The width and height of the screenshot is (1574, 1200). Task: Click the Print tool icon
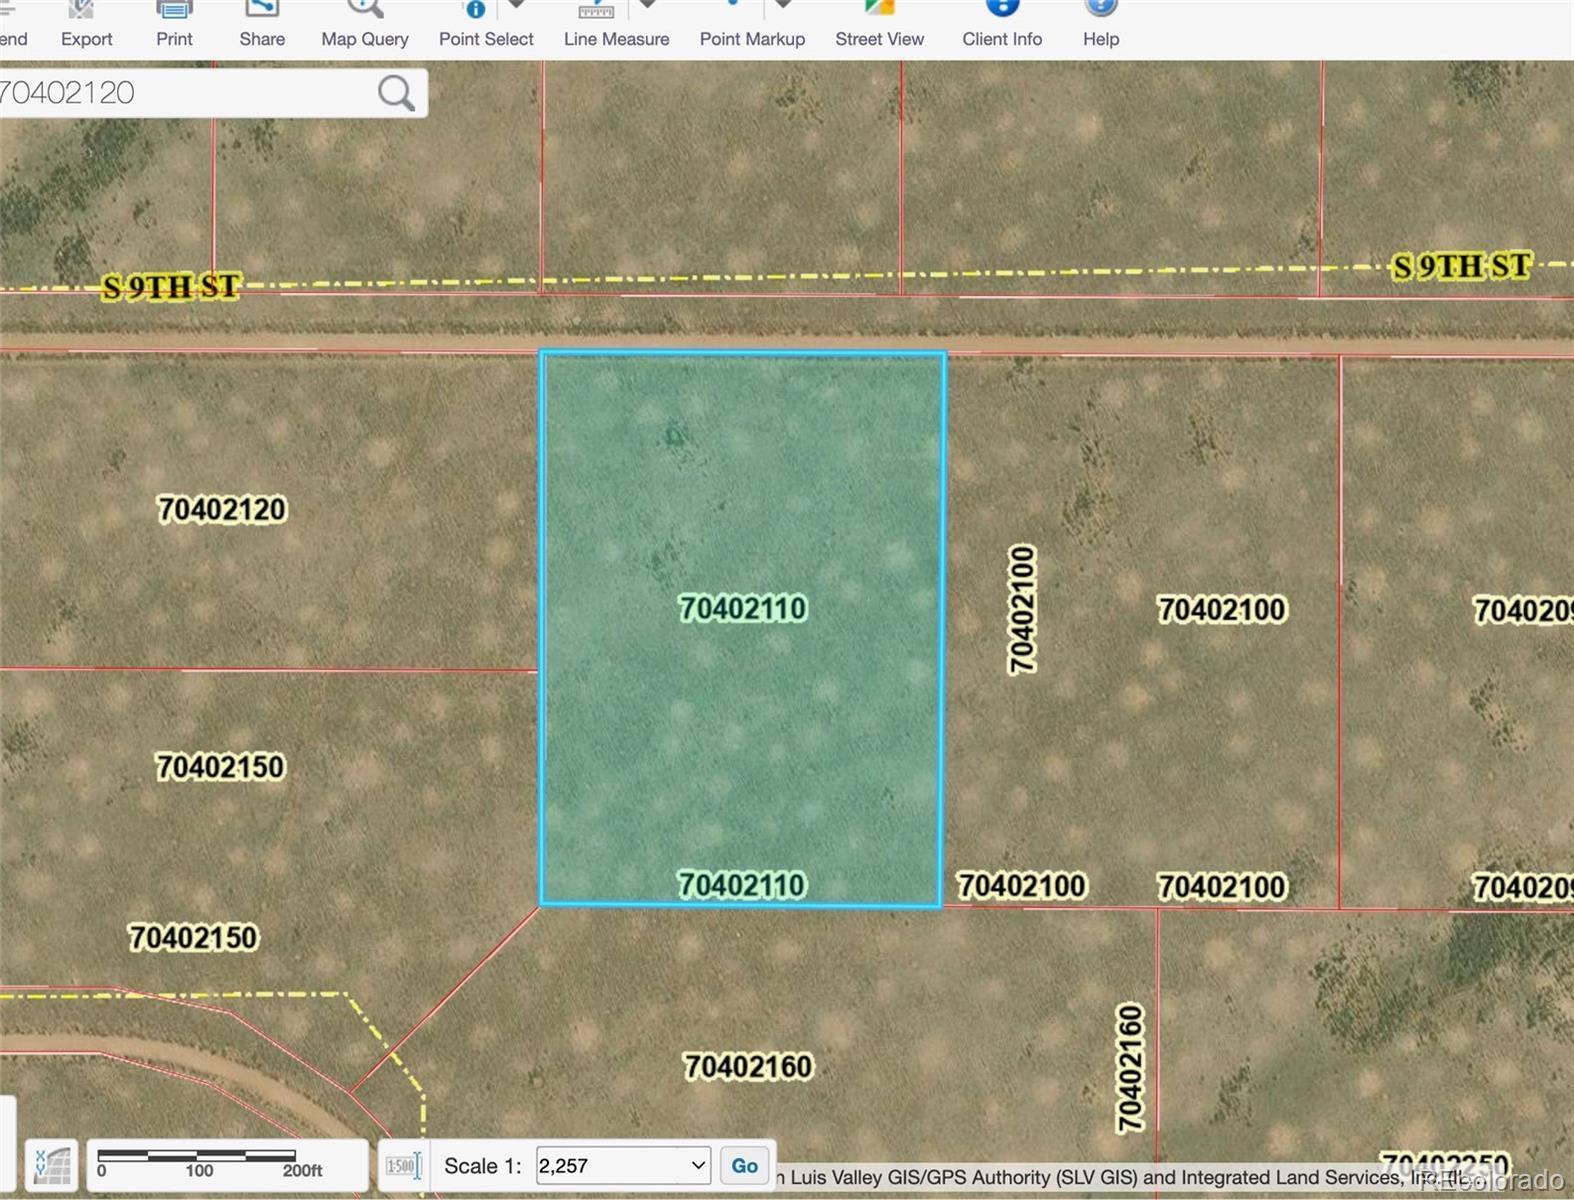pos(174,25)
